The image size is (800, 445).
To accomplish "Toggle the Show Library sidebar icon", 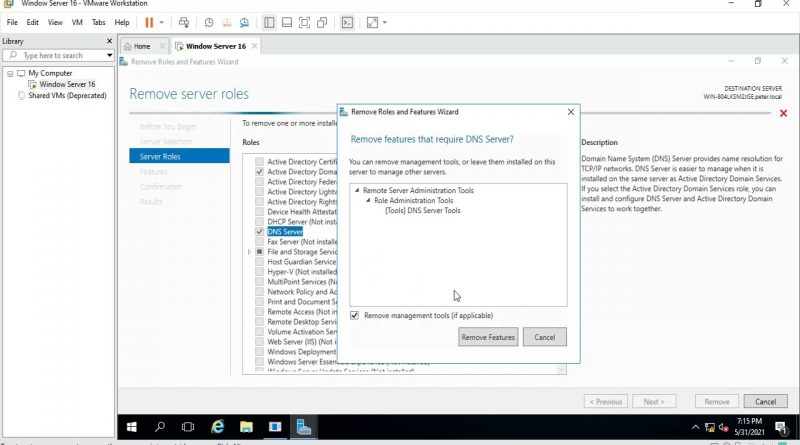I will tap(269, 22).
